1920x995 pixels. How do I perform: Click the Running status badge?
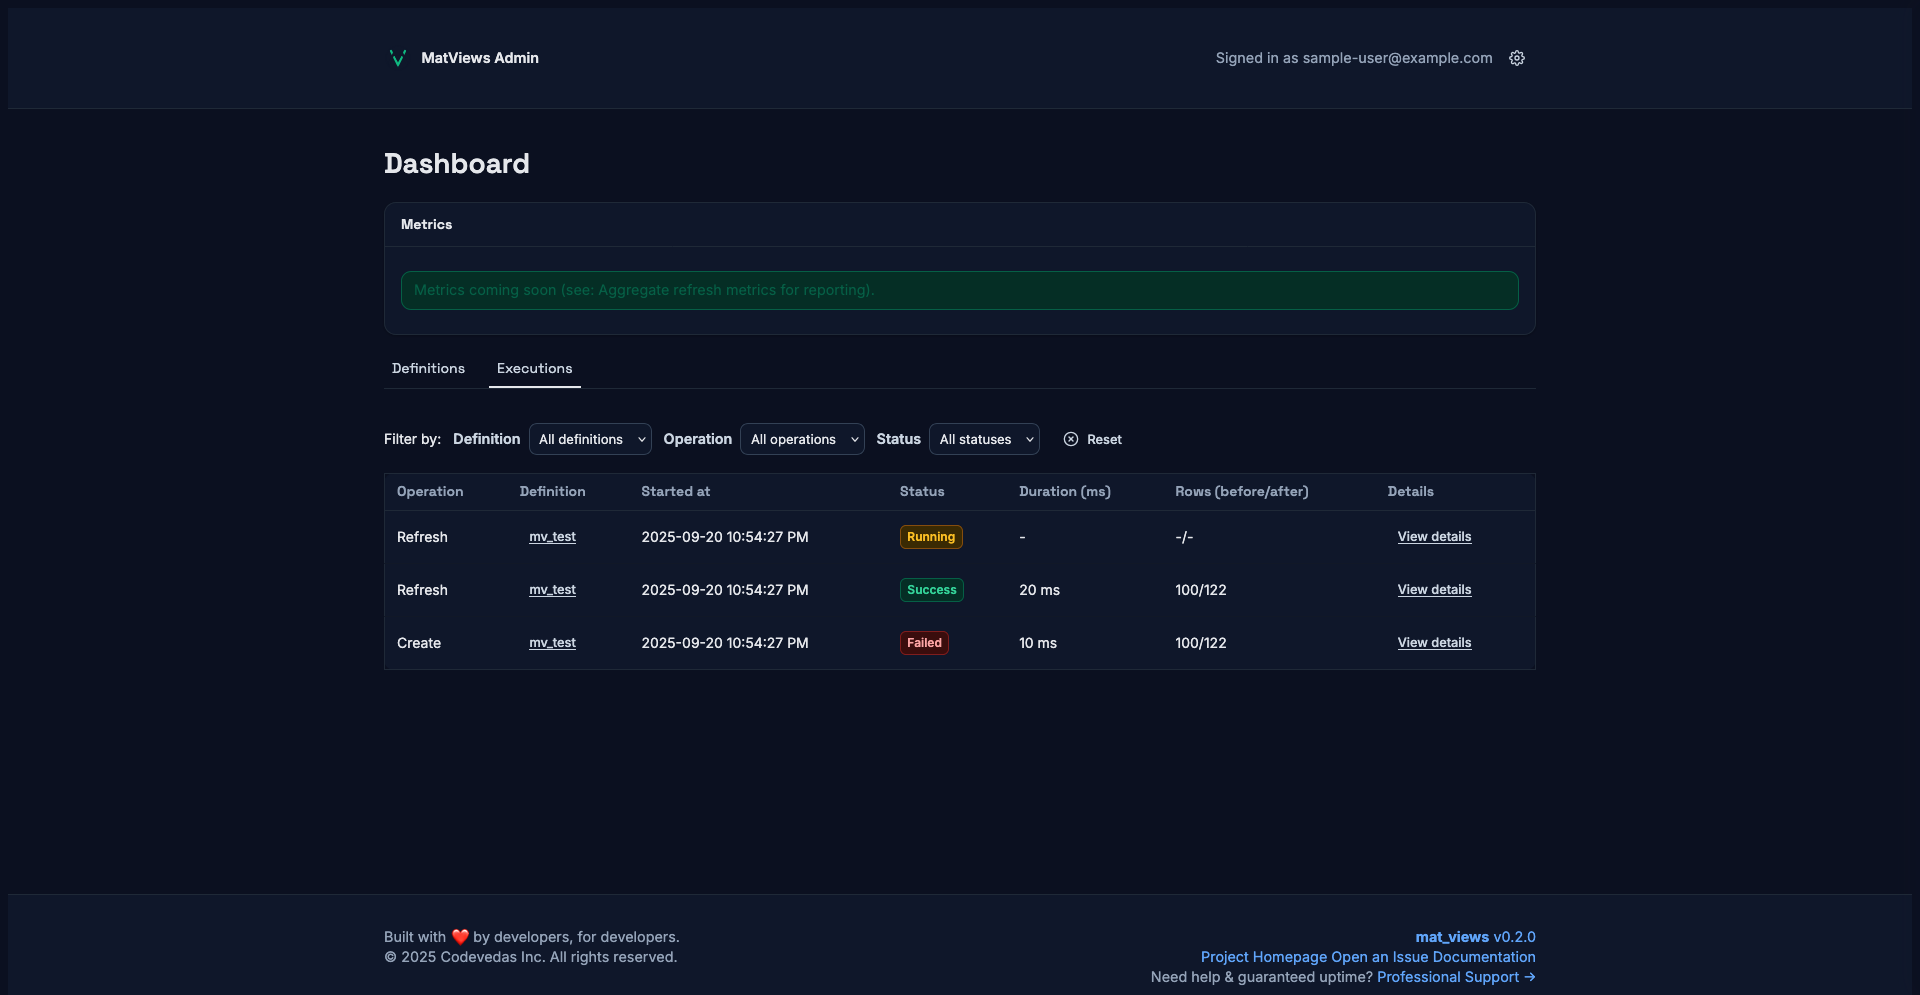(x=930, y=537)
